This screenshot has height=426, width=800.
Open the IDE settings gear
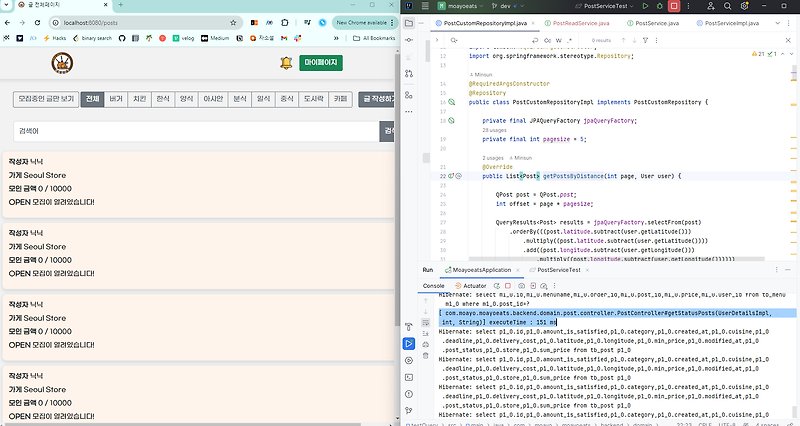pos(744,6)
